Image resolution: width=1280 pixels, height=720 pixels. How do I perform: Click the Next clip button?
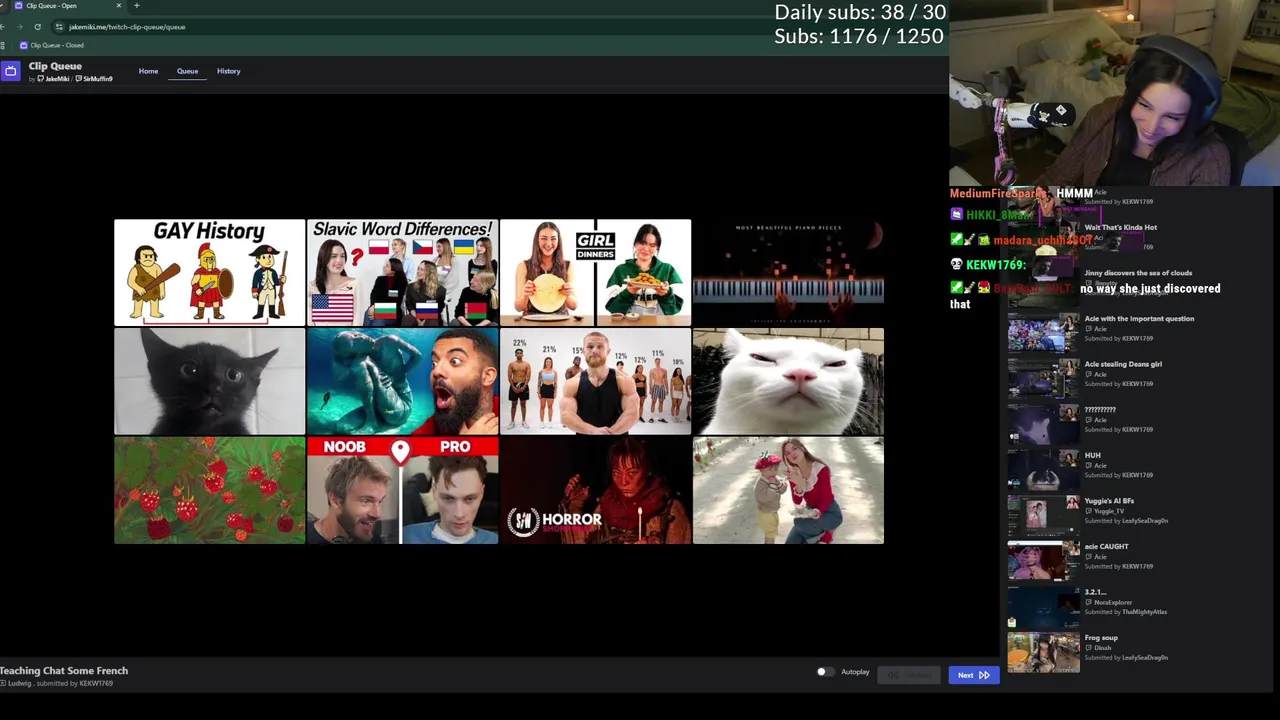click(x=973, y=675)
